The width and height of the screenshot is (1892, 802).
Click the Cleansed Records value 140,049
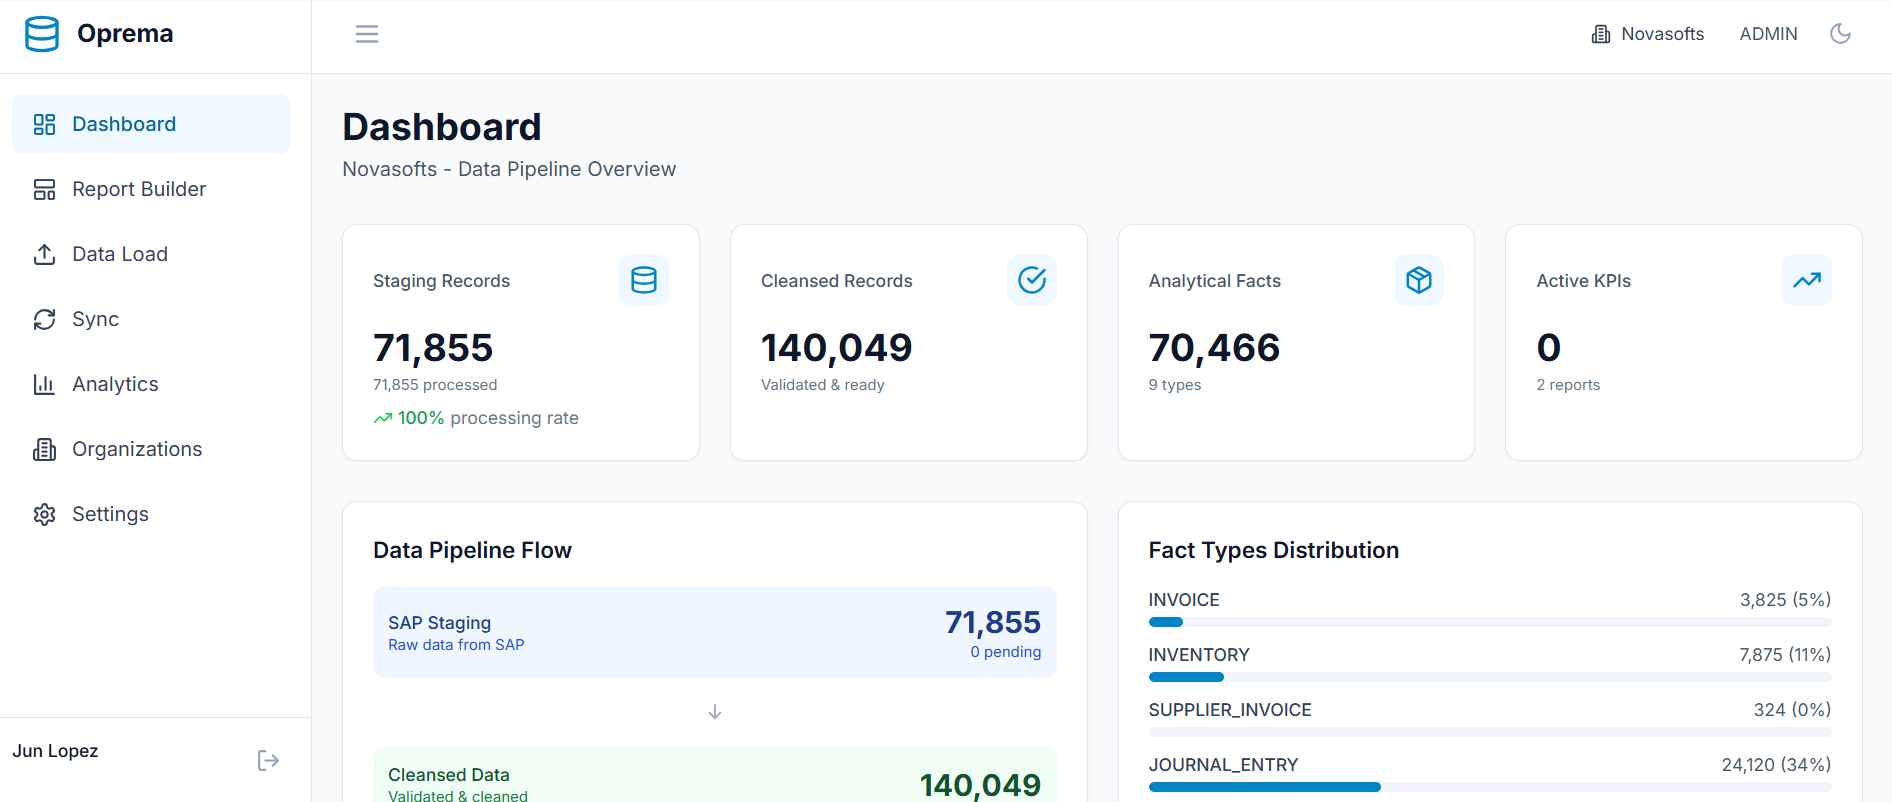837,348
